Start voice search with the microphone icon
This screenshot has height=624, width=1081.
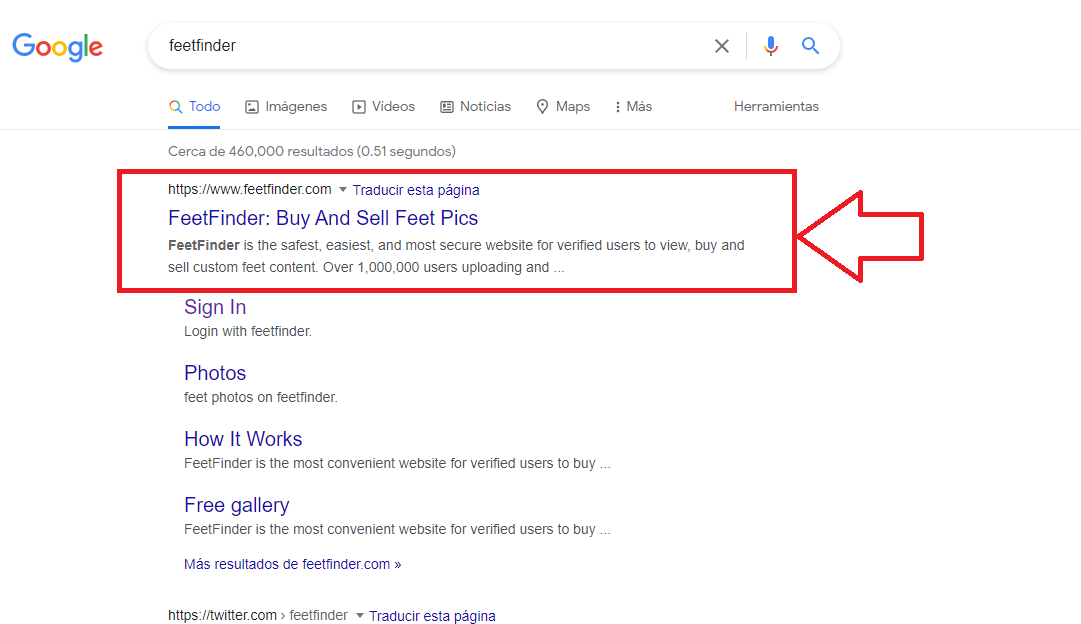click(771, 46)
